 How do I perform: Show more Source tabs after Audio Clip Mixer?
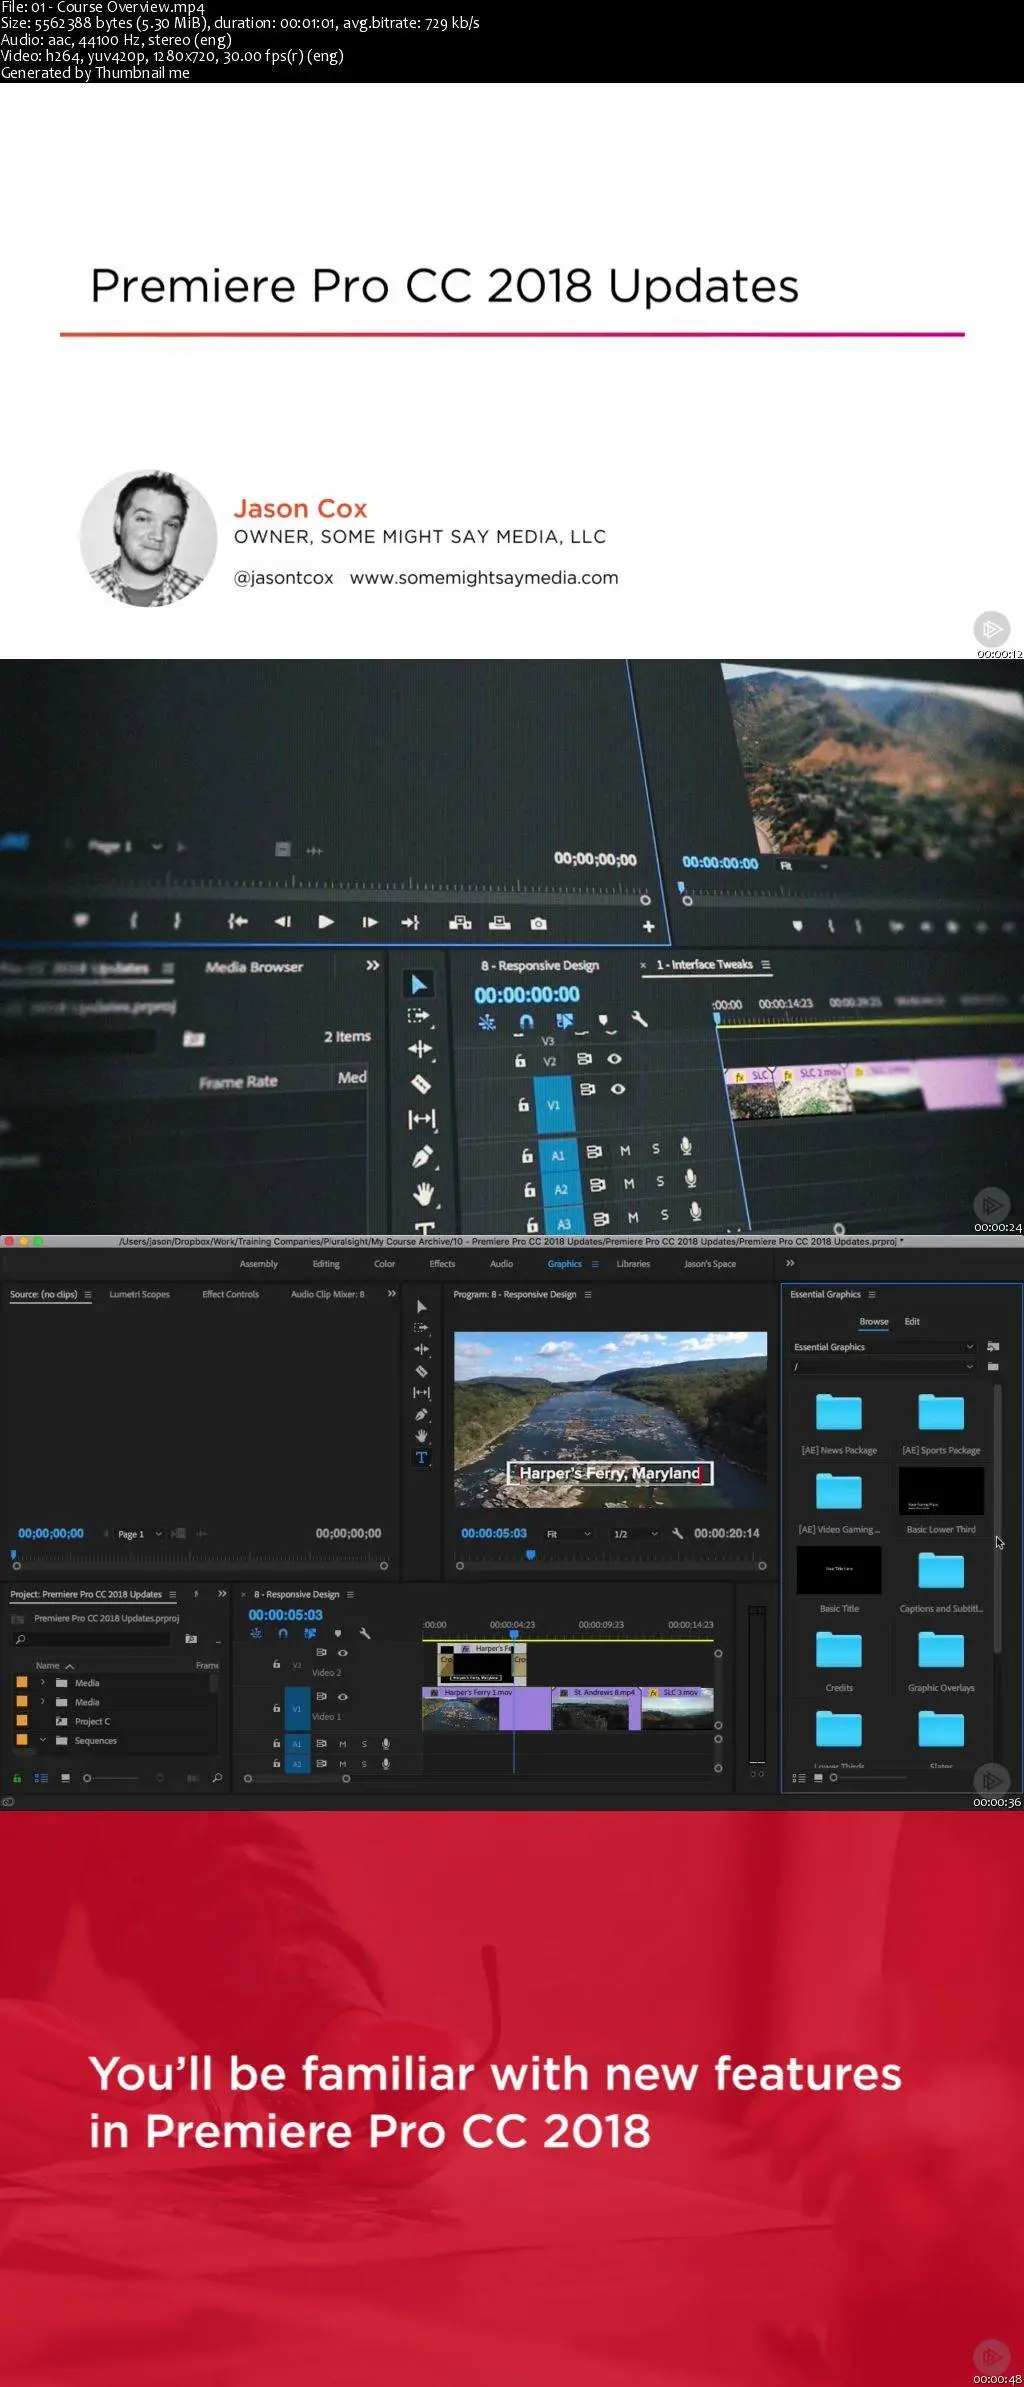pyautogui.click(x=392, y=1294)
